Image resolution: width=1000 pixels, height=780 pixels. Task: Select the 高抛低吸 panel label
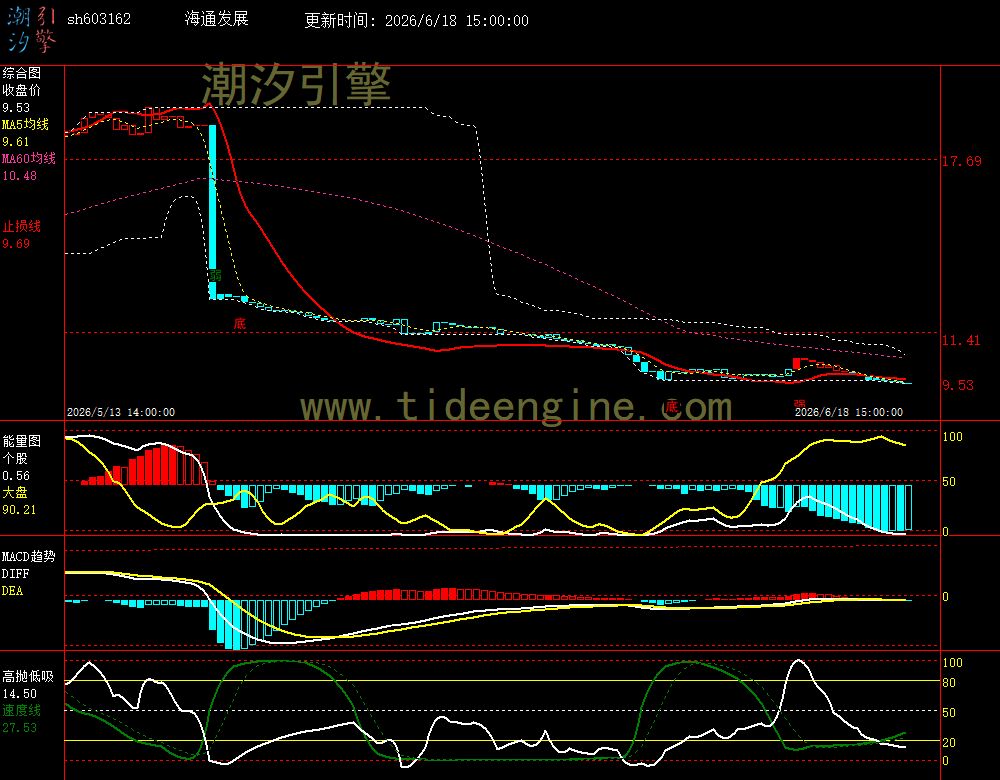(29, 676)
